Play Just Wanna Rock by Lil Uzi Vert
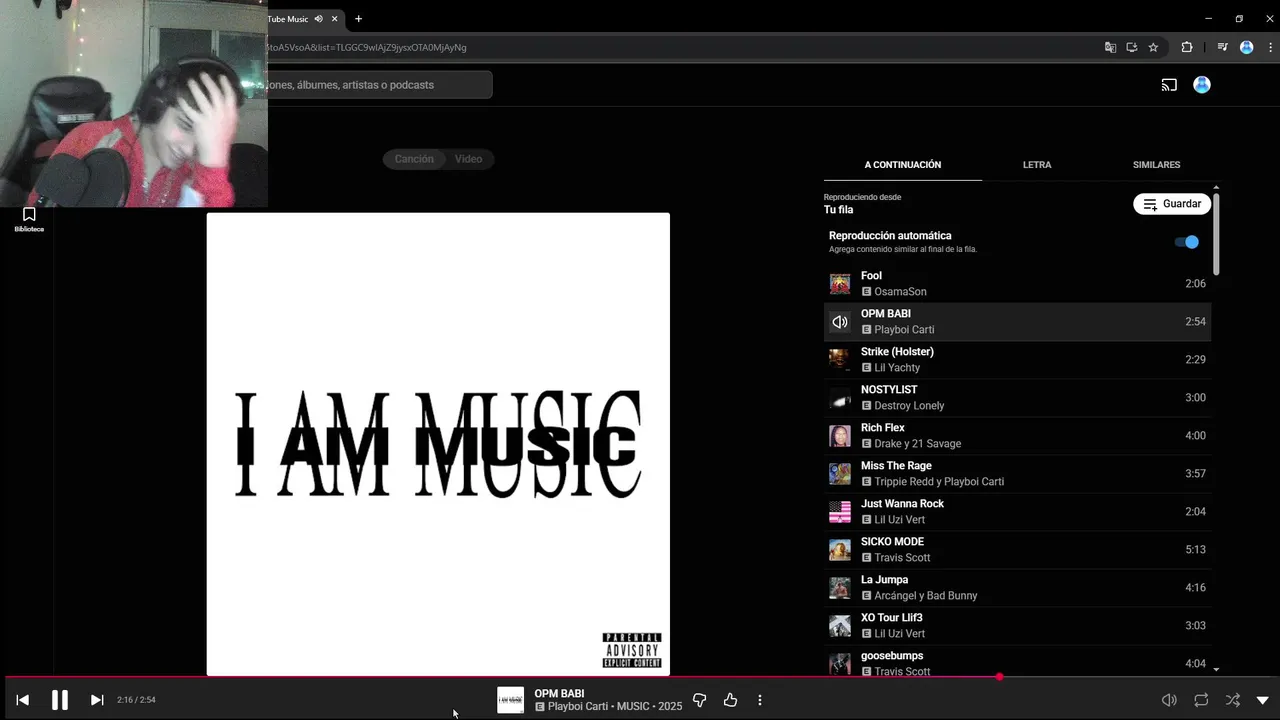 pyautogui.click(x=1017, y=512)
